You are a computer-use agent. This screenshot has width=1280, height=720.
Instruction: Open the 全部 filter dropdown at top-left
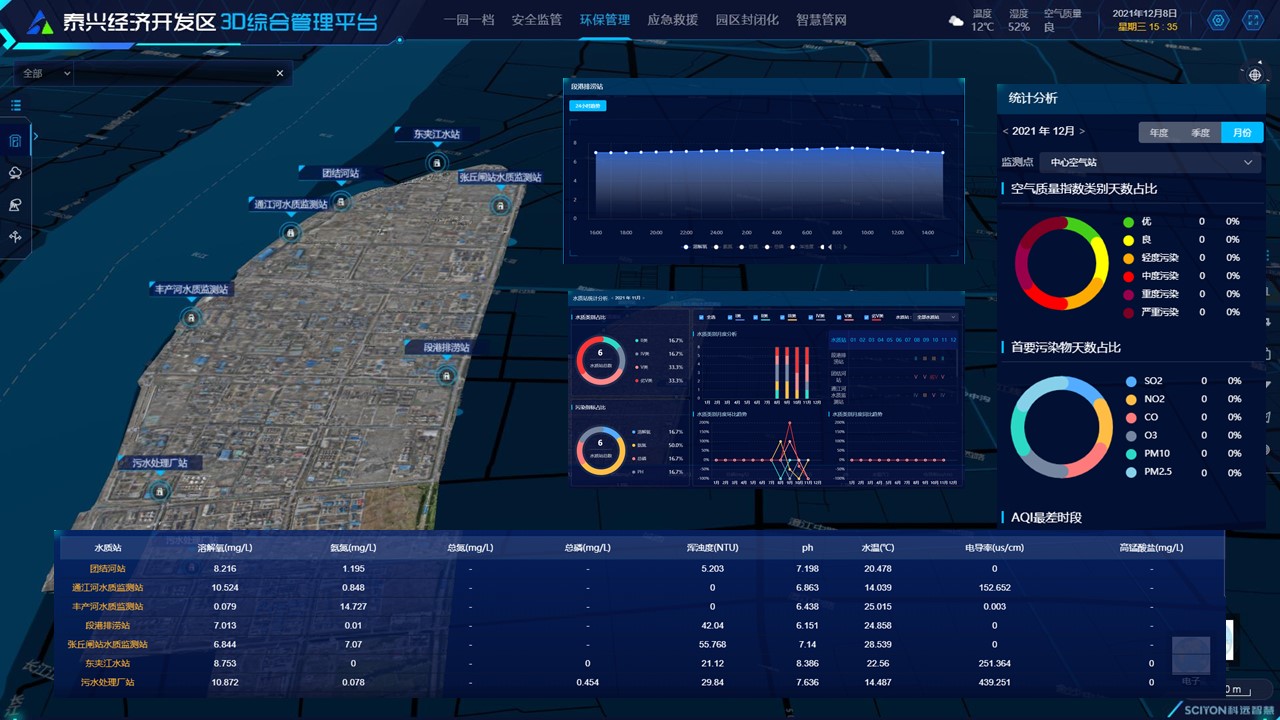tap(46, 73)
